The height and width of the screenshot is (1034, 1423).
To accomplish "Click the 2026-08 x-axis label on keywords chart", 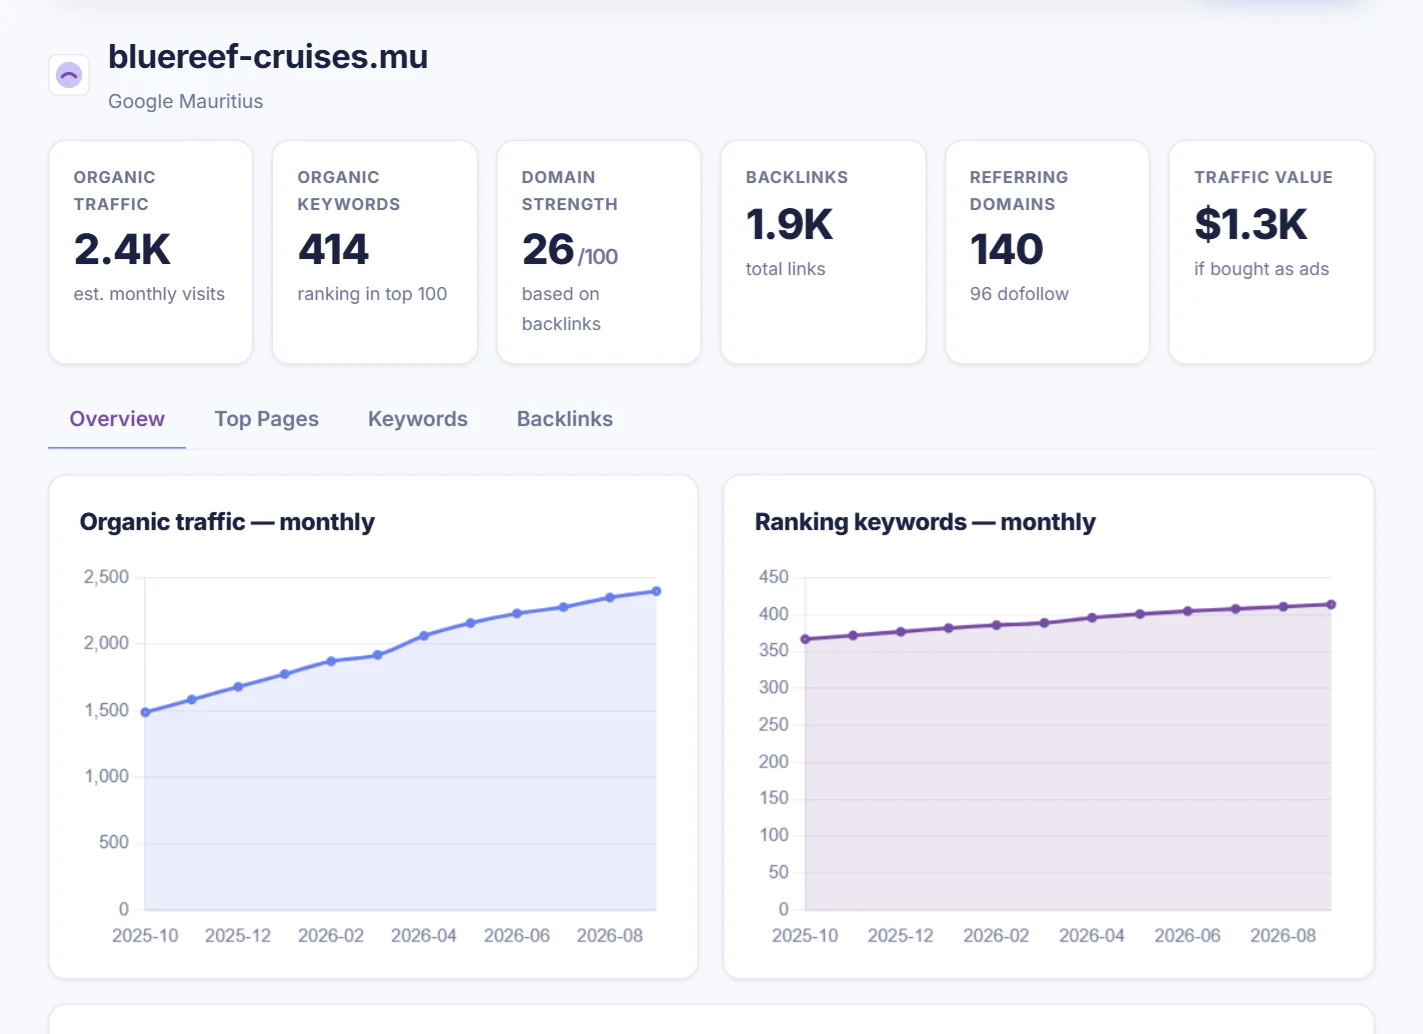I will click(x=1283, y=936).
